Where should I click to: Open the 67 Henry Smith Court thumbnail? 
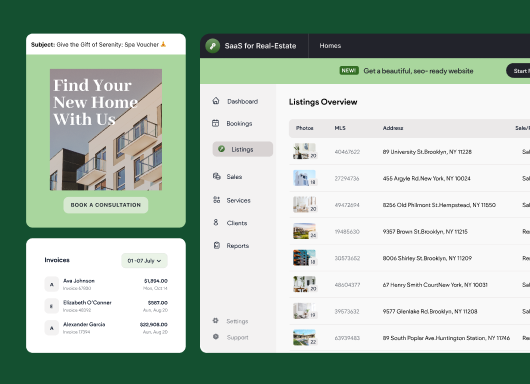[x=305, y=284]
